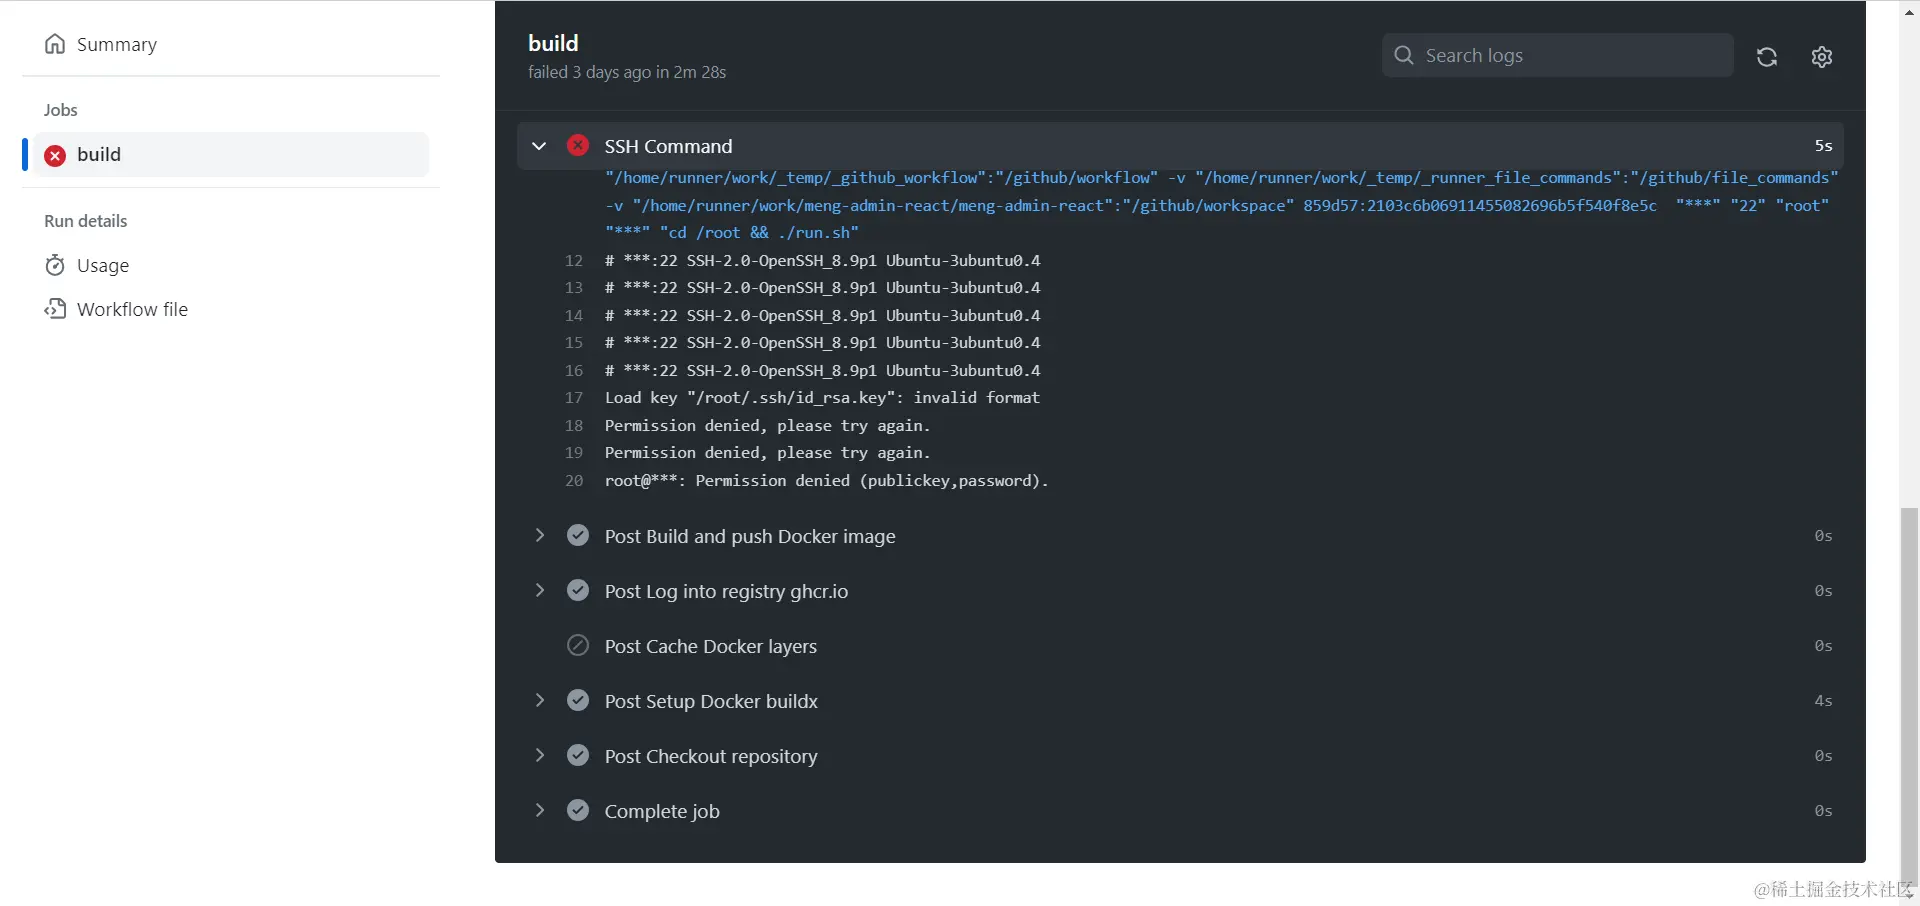
Task: Click the re-run refresh icon
Action: tap(1767, 57)
